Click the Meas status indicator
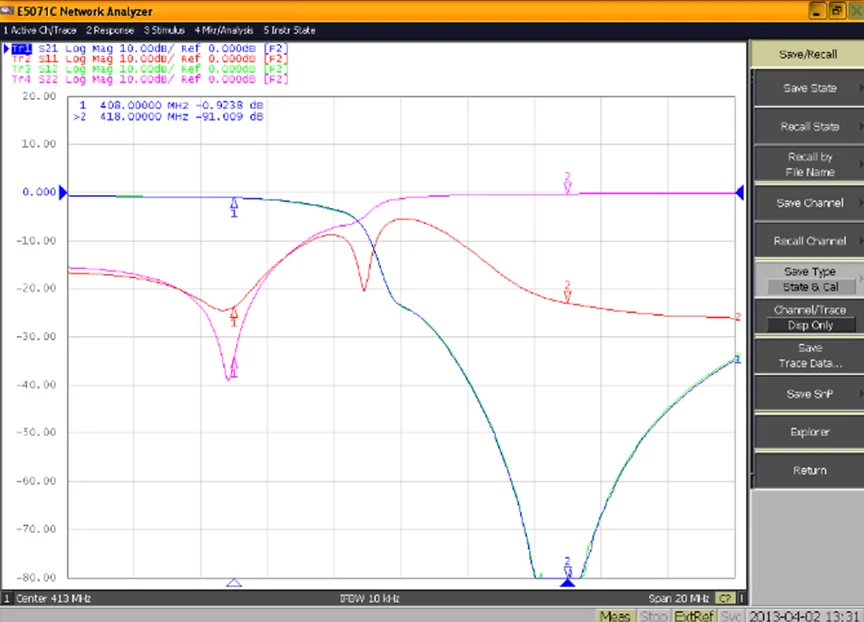This screenshot has height=622, width=864. [x=615, y=615]
